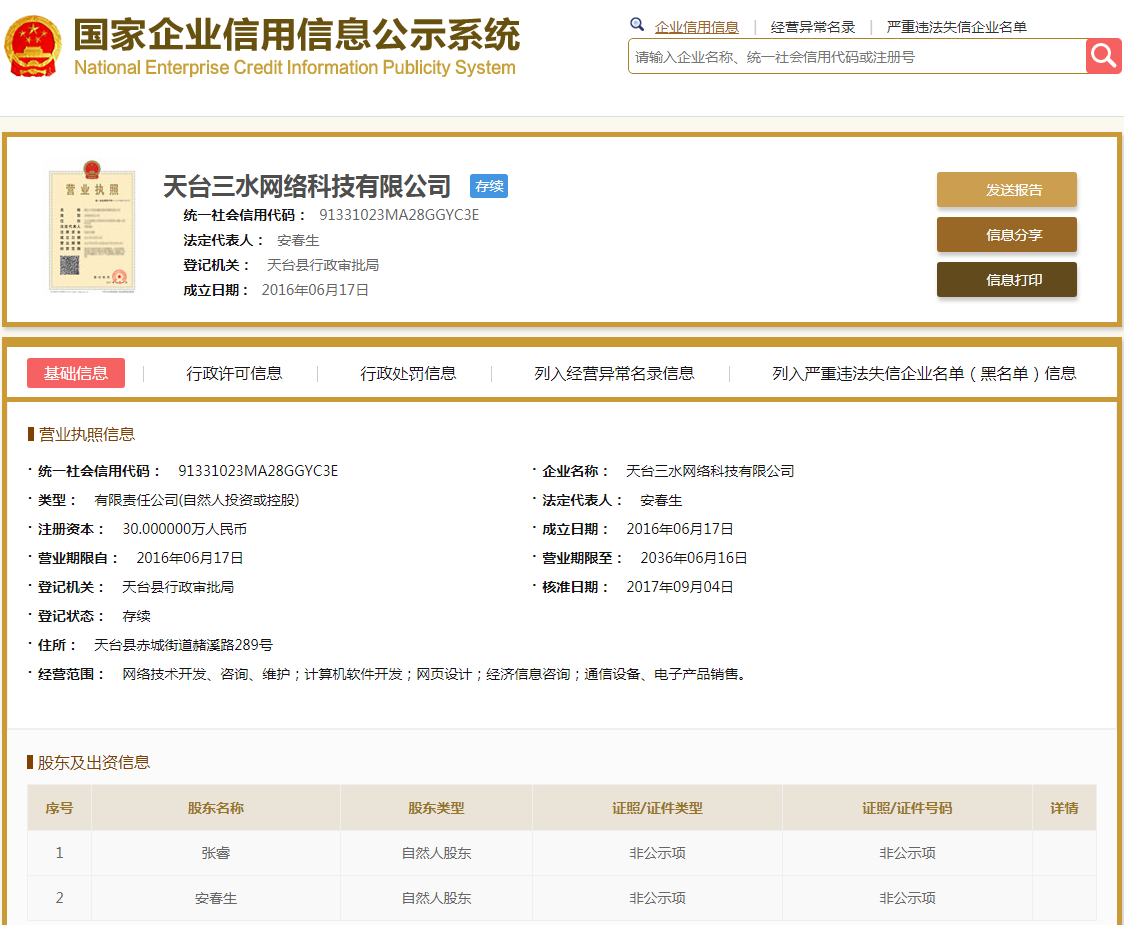Focus the enterprise name search field
This screenshot has width=1124, height=925.
pos(856,57)
